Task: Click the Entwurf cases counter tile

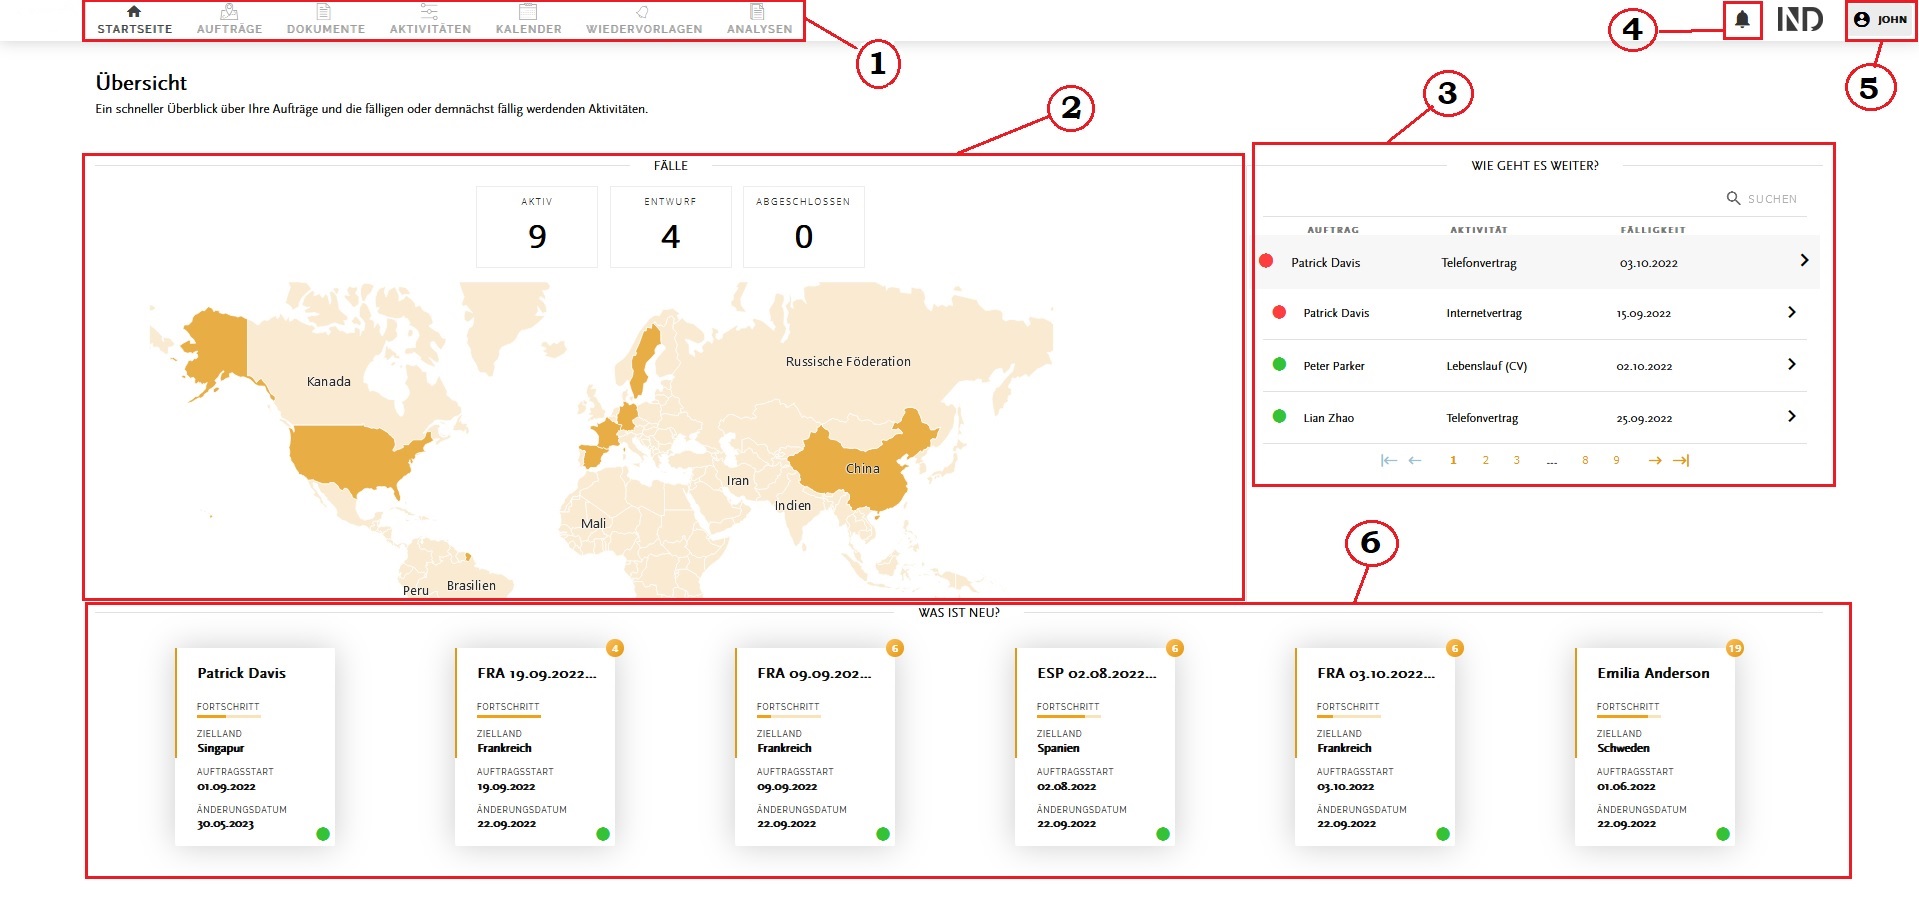Action: [x=670, y=227]
